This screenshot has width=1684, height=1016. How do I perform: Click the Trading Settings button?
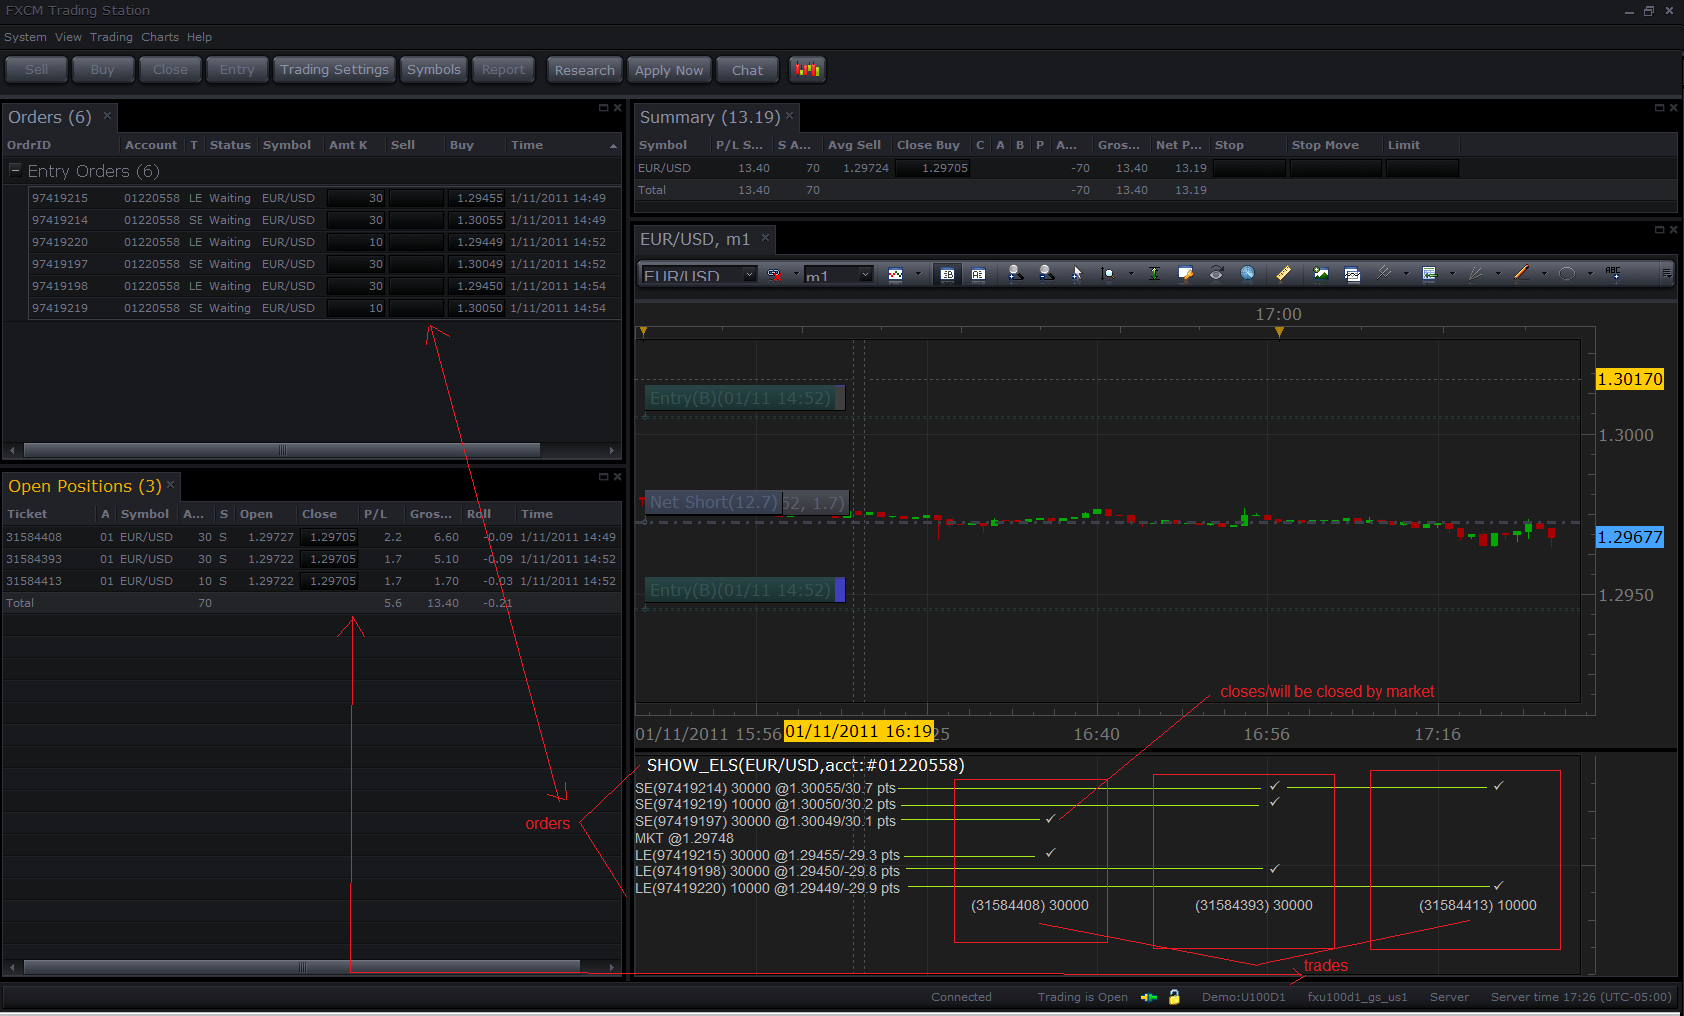pyautogui.click(x=334, y=70)
